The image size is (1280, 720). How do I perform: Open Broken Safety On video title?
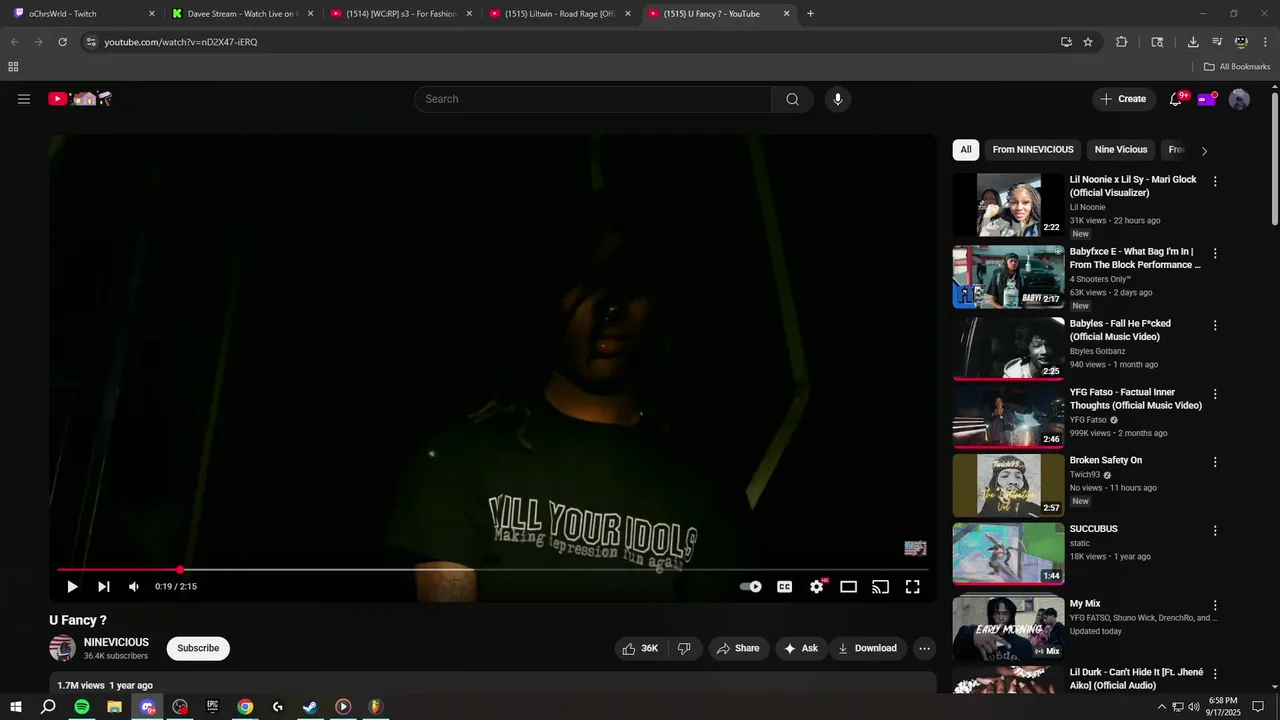pyautogui.click(x=1106, y=461)
